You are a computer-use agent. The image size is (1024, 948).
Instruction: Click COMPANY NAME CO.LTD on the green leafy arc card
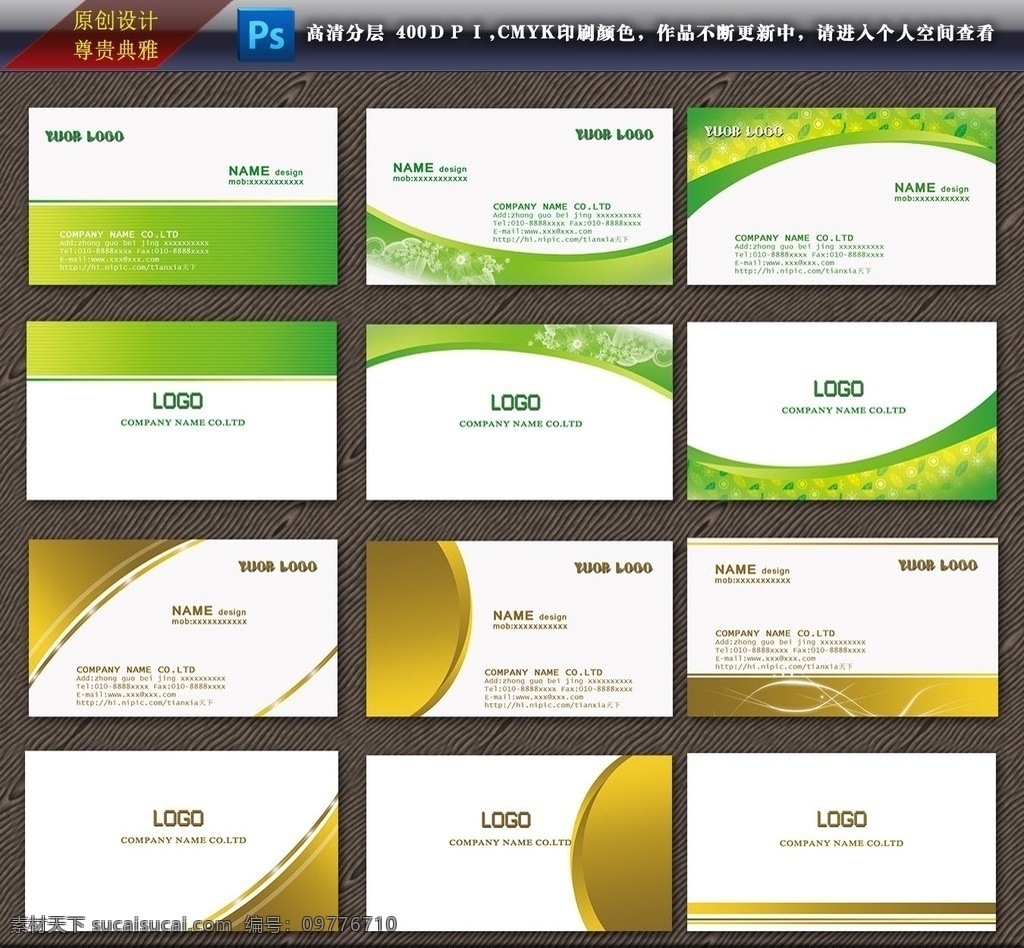(x=793, y=238)
